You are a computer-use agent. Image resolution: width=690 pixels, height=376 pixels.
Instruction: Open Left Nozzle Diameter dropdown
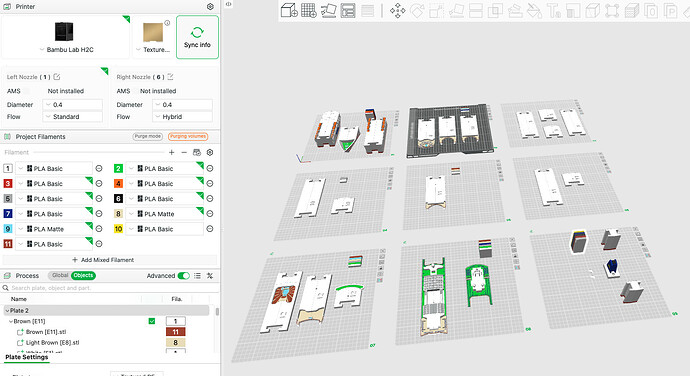73,105
